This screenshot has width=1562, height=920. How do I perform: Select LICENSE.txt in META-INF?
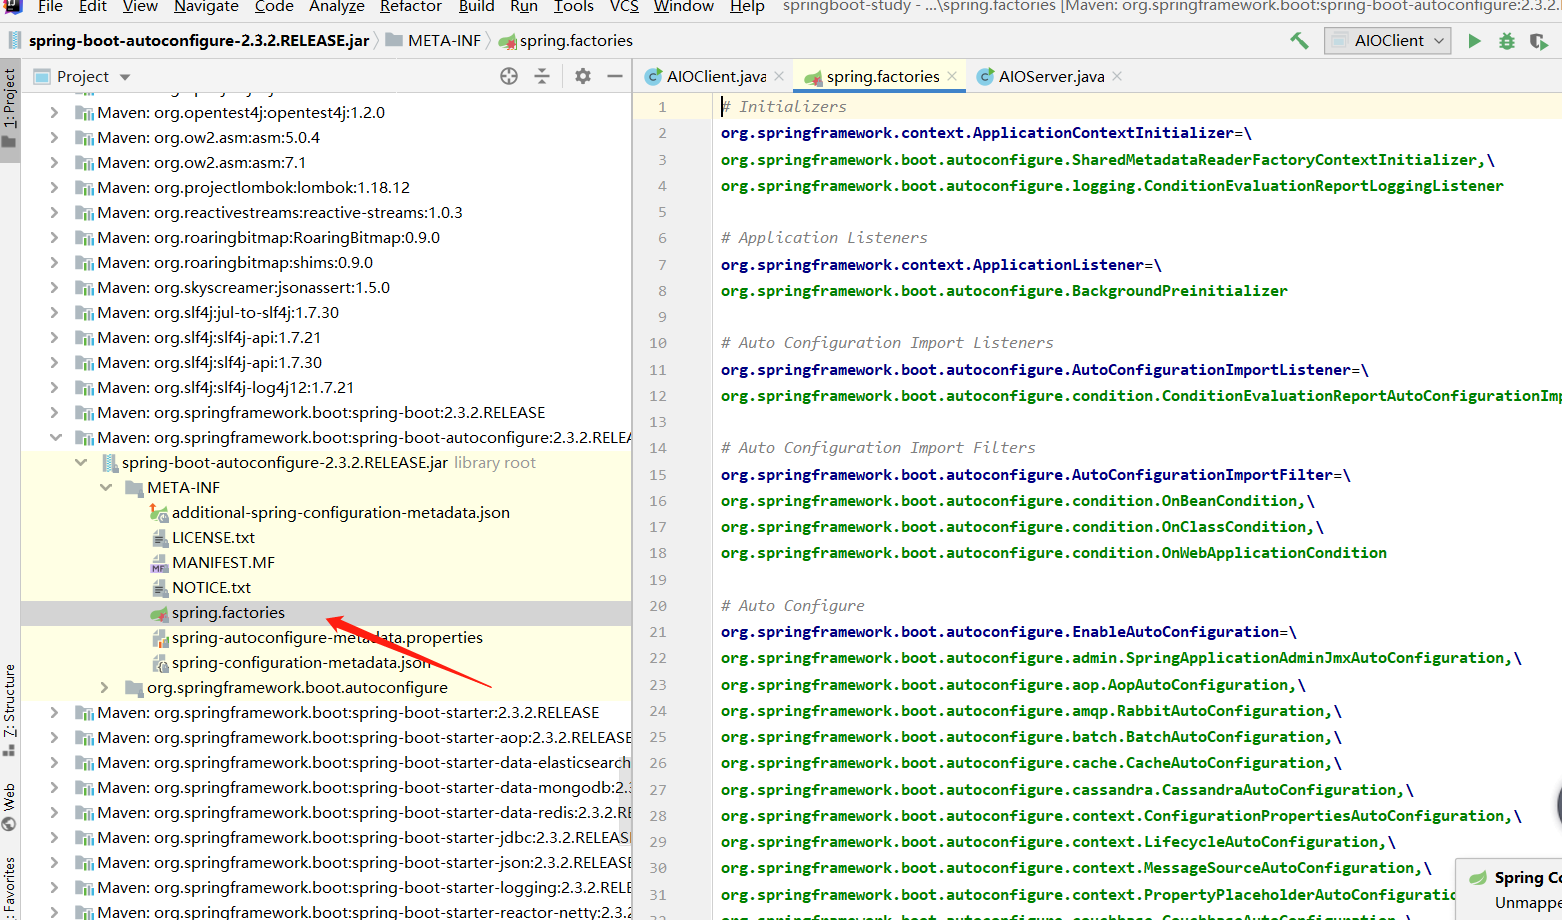213,538
